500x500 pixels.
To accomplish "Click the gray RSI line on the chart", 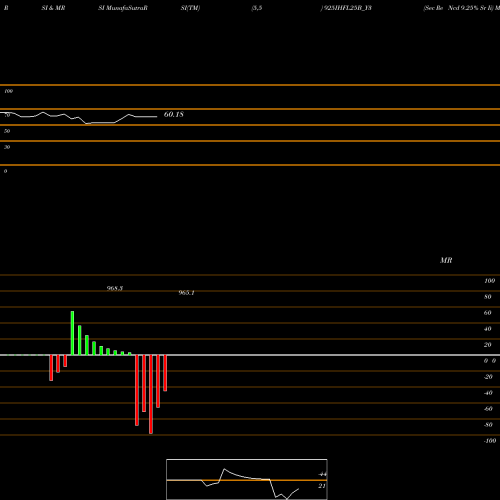I will pyautogui.click(x=78, y=118).
